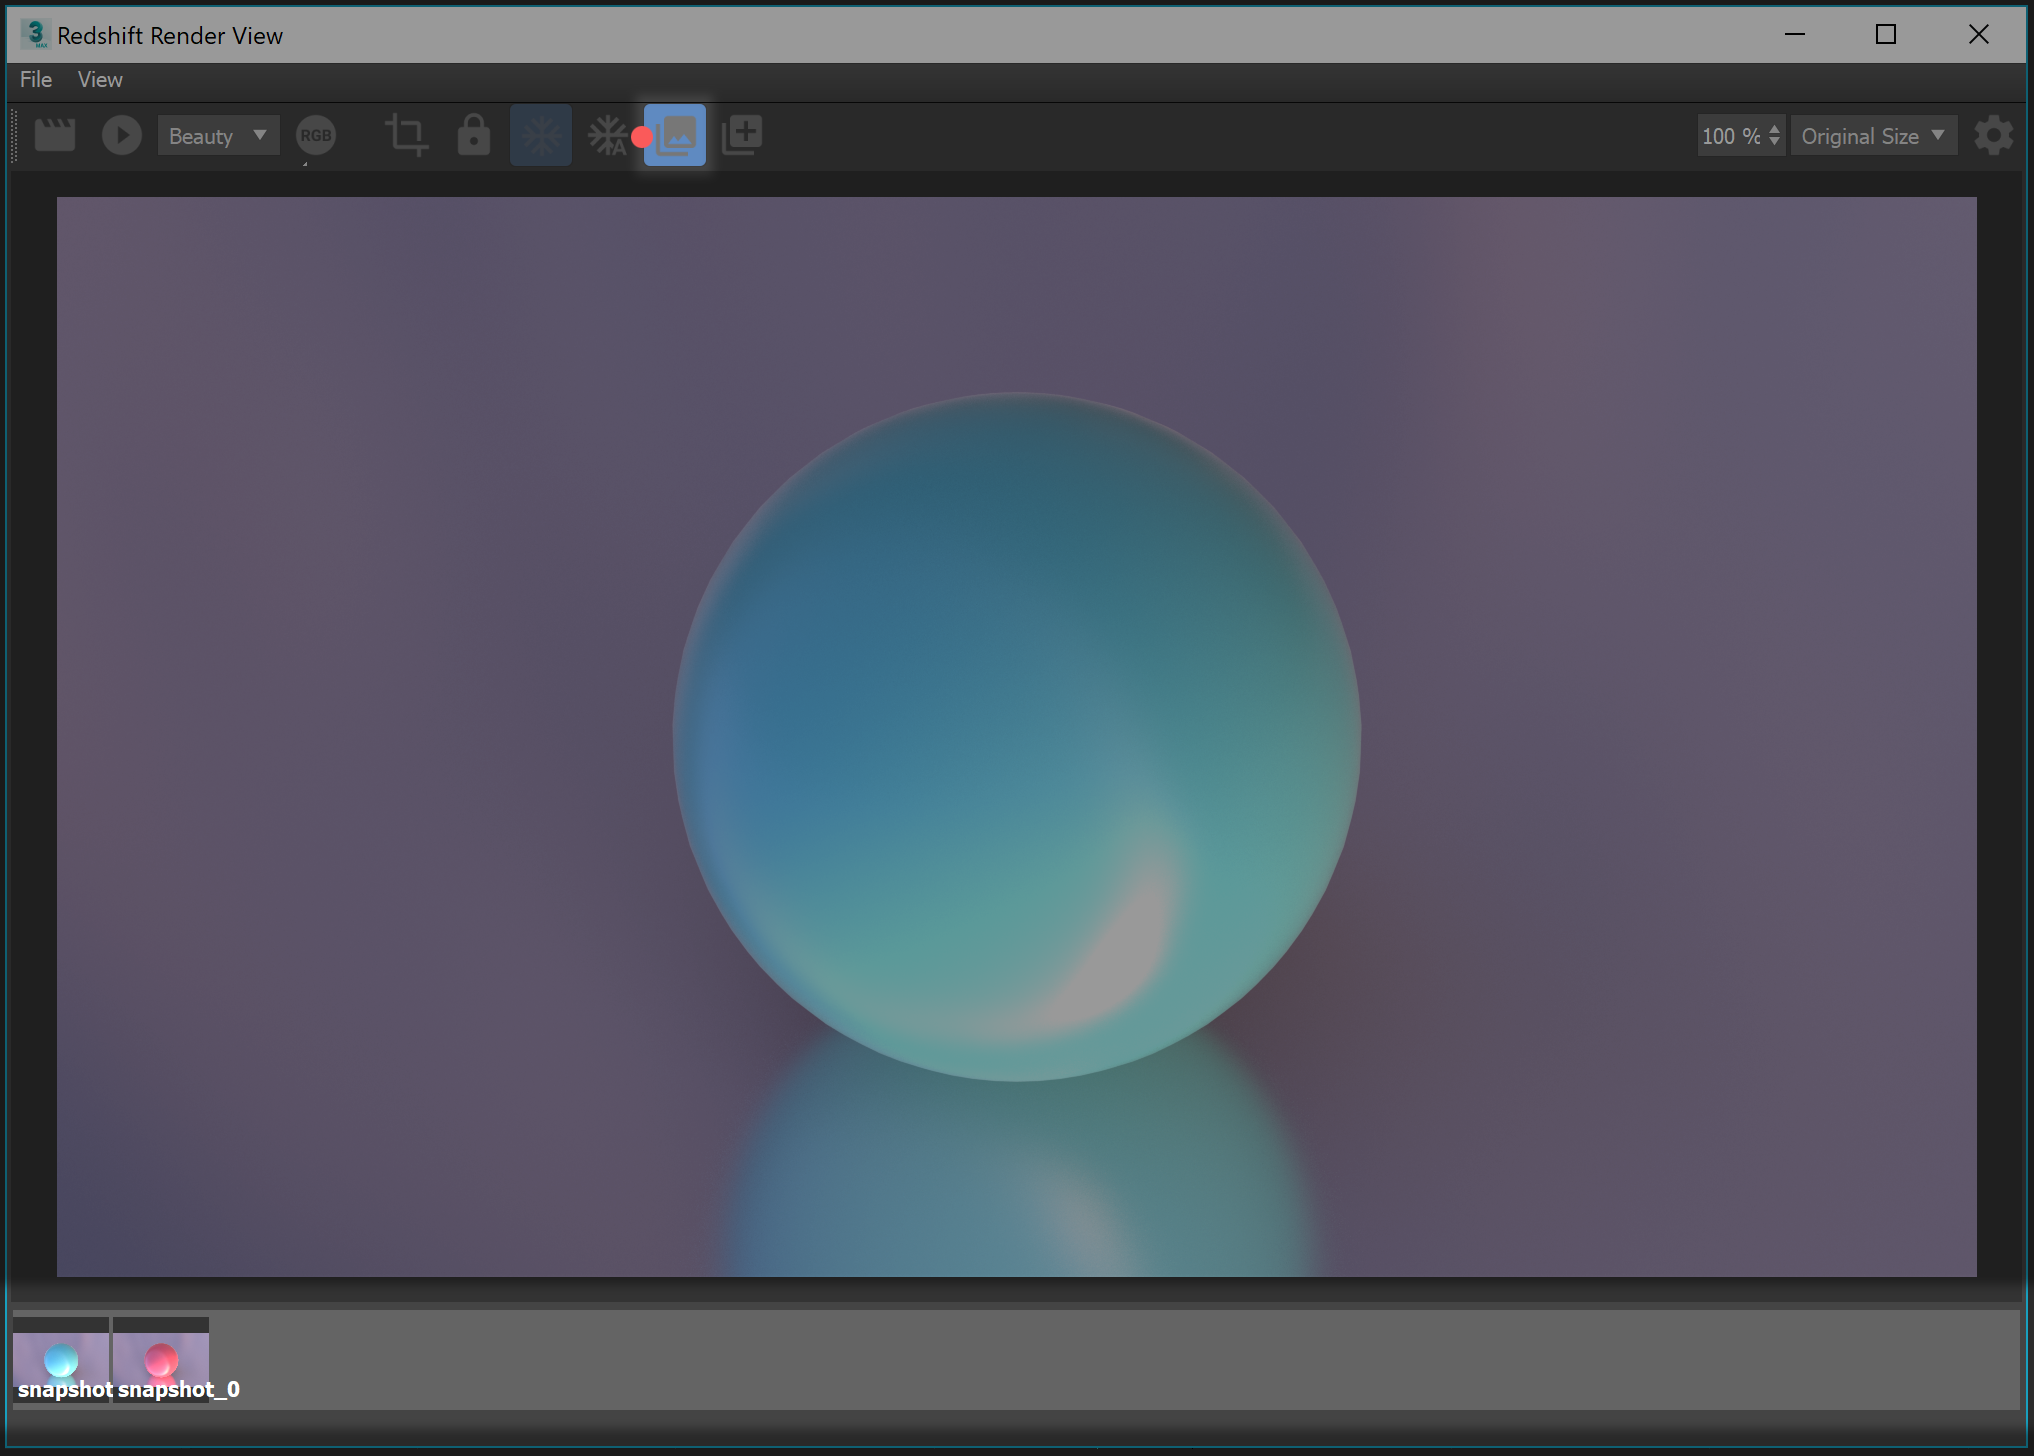This screenshot has width=2034, height=1456.
Task: Select the blue sphere snapshot thumbnail
Action: tap(61, 1360)
